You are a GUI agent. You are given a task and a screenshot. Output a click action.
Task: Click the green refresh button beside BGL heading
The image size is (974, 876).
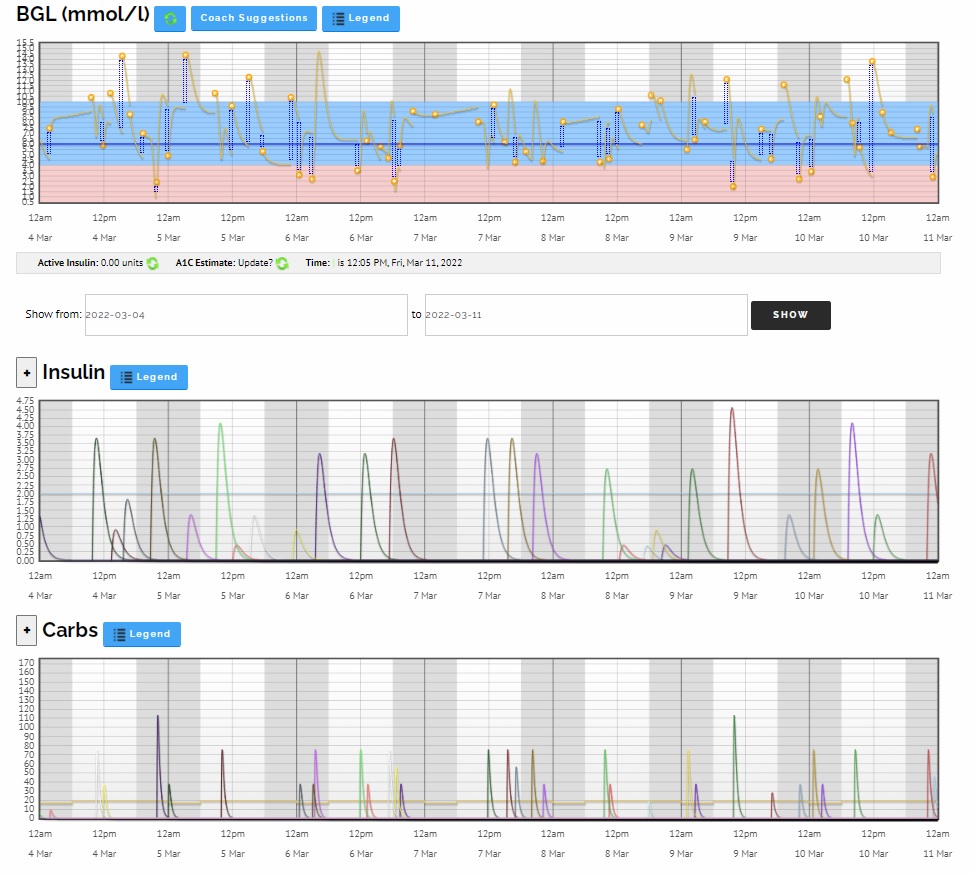coord(170,19)
